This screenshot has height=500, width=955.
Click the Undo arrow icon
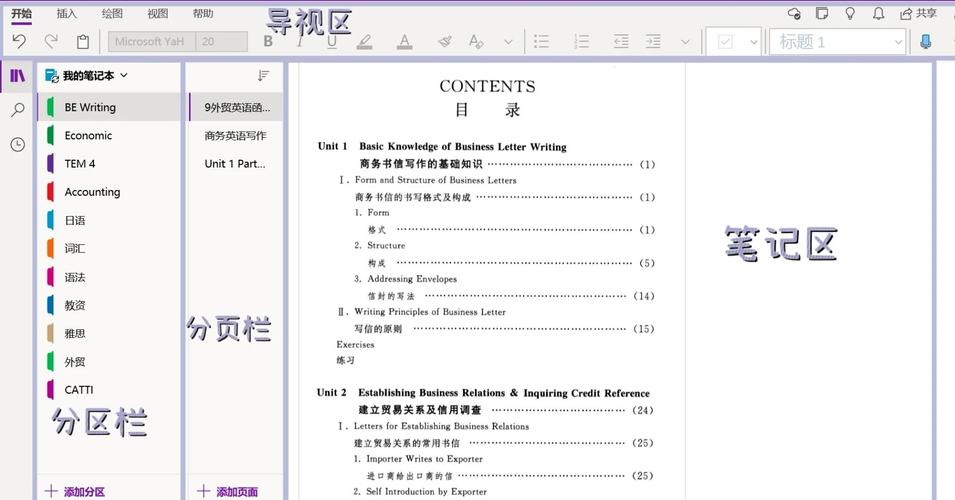click(19, 41)
